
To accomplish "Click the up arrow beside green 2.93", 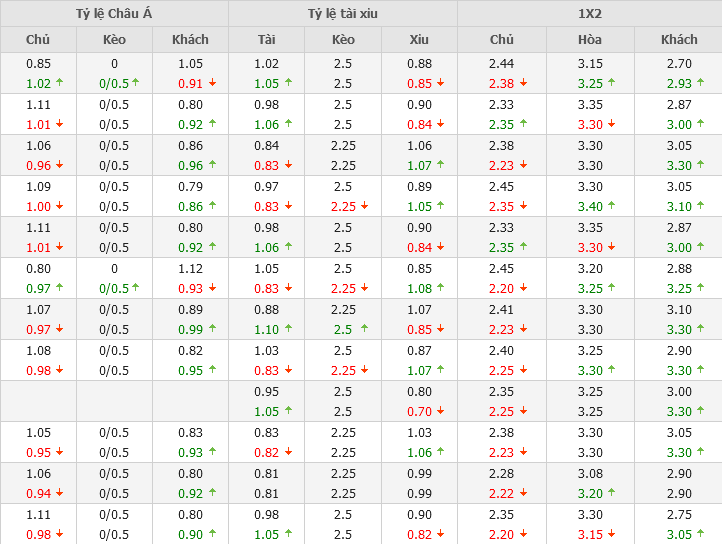I will point(701,83).
